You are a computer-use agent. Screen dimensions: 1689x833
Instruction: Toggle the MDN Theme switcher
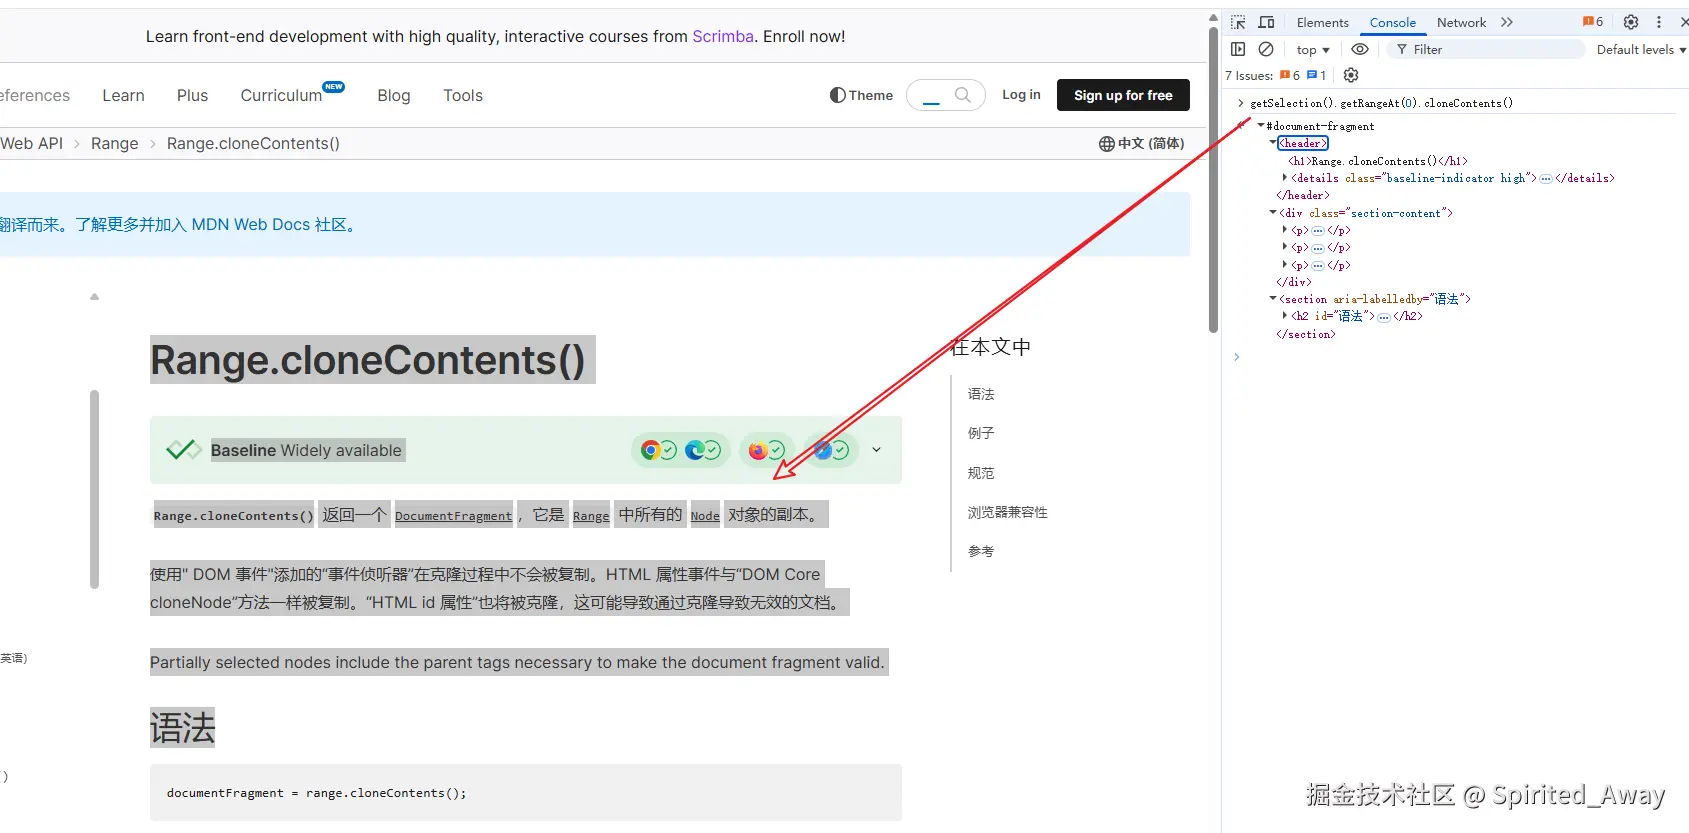click(x=861, y=95)
